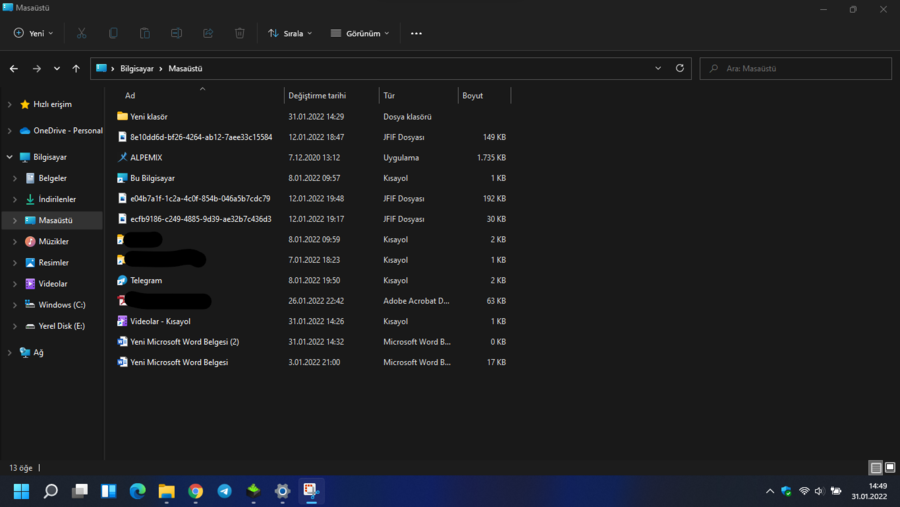
Task: Switch to details view in status bar
Action: [875, 467]
